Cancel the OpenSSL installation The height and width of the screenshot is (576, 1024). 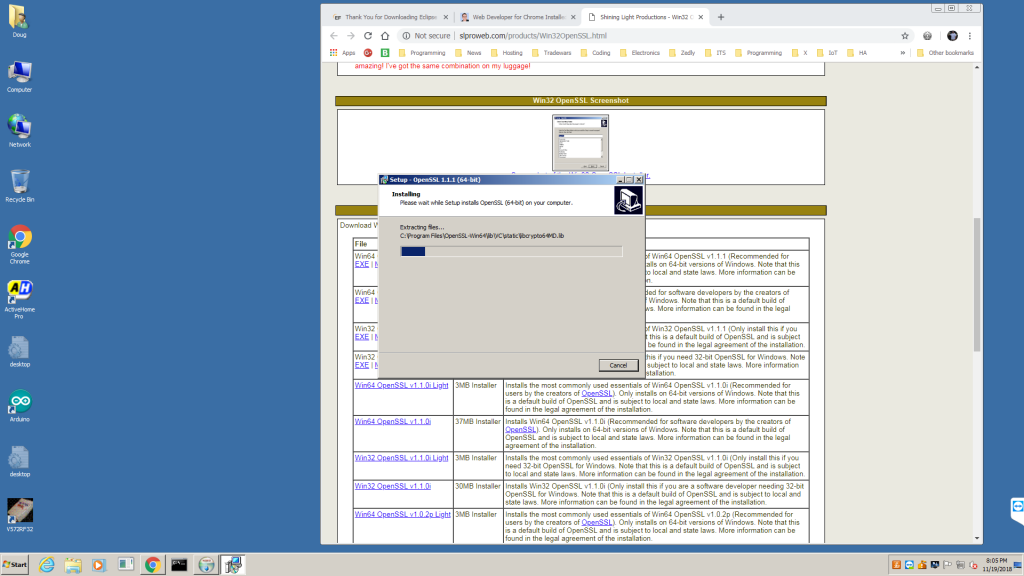[618, 365]
